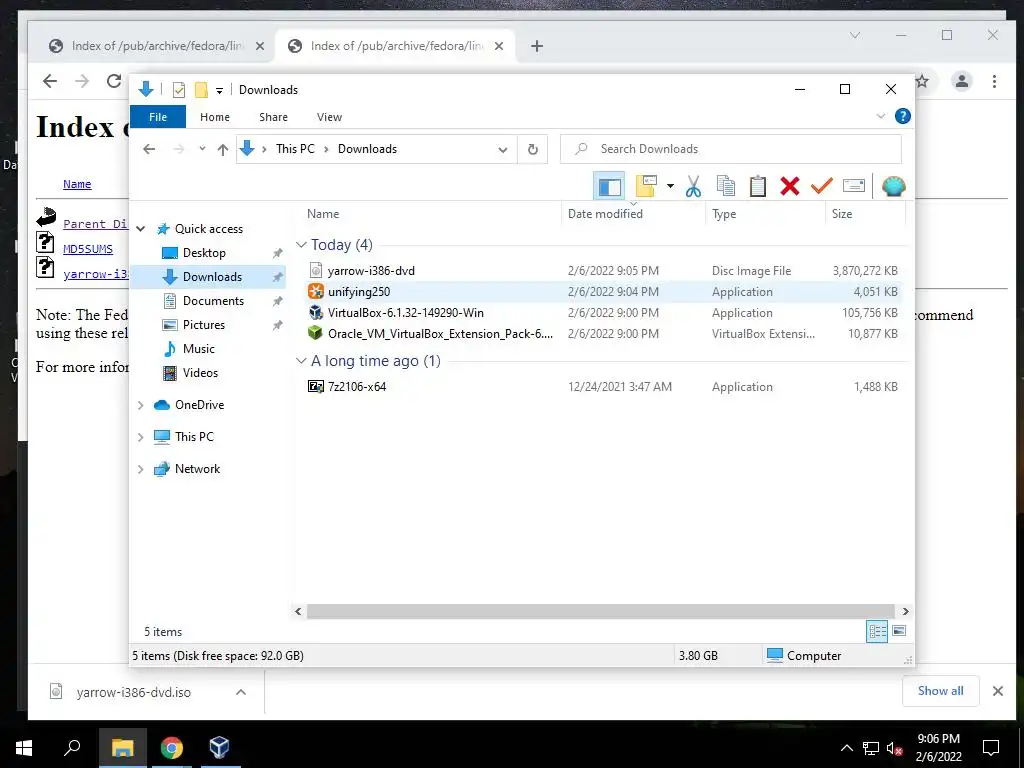Click the Copy icon in toolbar
Screen dimensions: 1024x768
pyautogui.click(x=726, y=187)
